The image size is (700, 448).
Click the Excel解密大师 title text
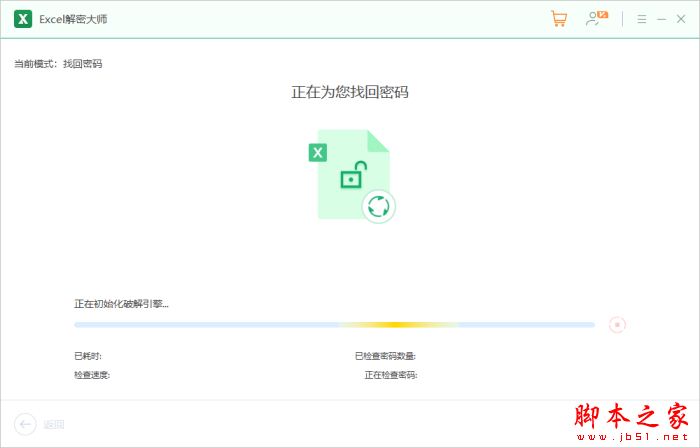73,19
